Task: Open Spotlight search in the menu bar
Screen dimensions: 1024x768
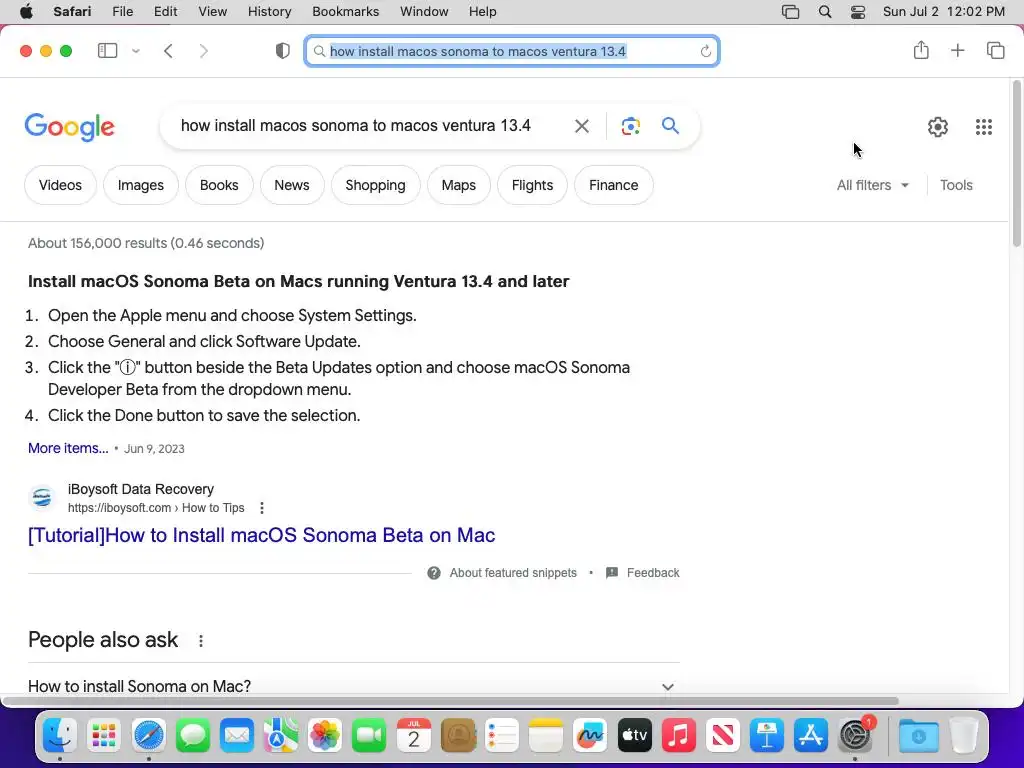Action: (825, 12)
